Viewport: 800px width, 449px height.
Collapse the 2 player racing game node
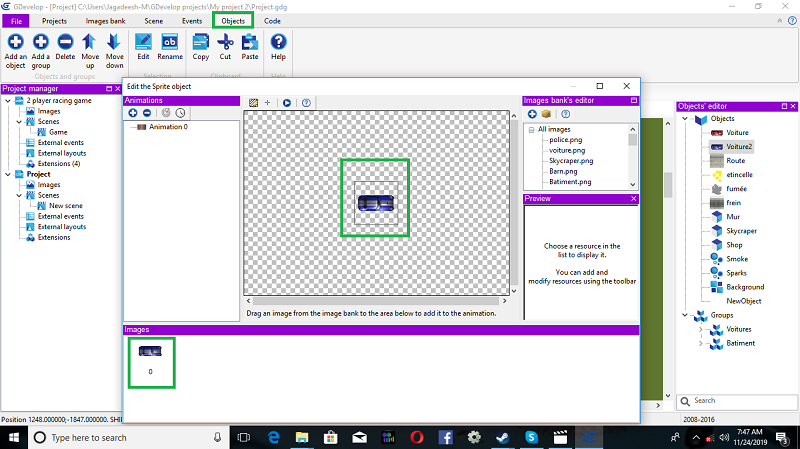coord(8,101)
